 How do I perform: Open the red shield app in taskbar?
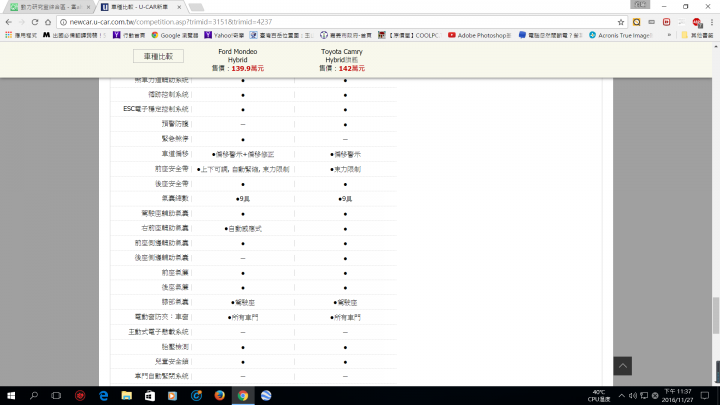tap(80, 395)
